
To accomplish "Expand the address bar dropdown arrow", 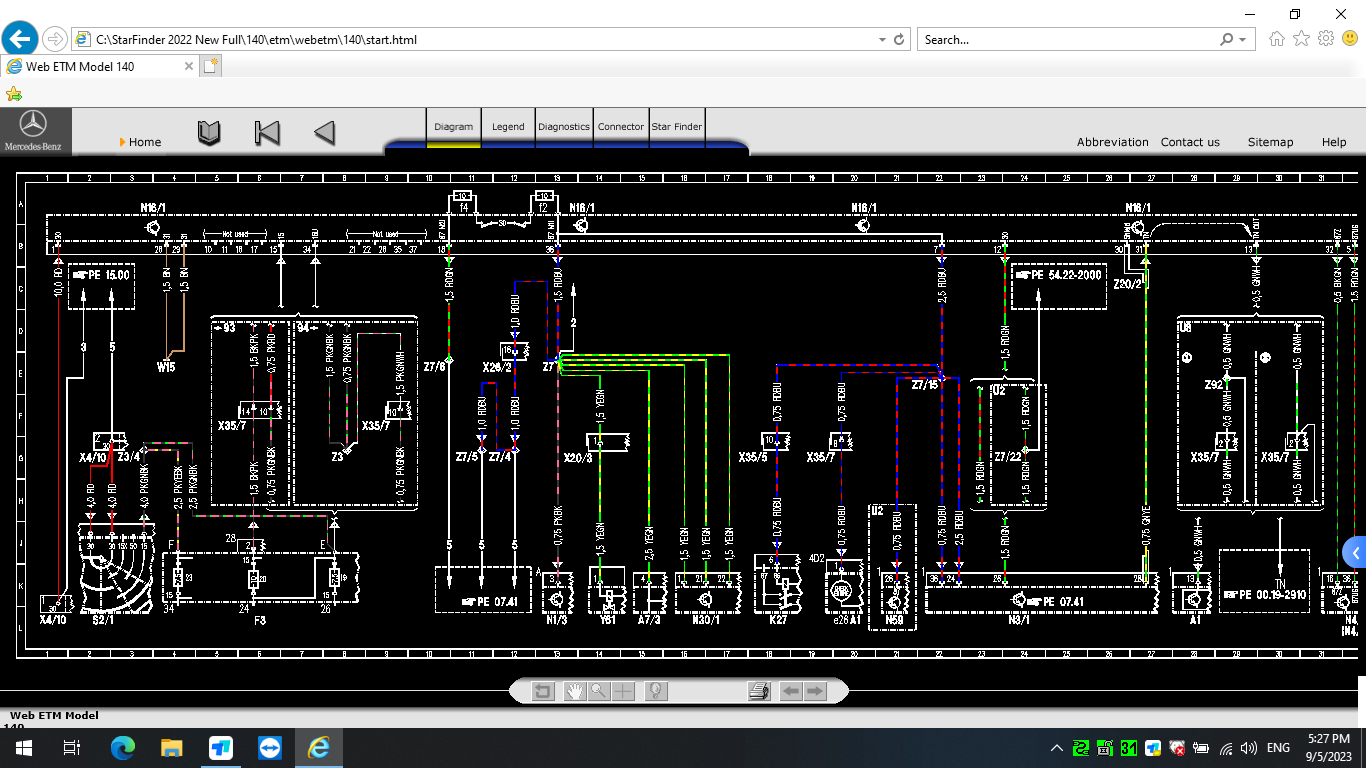I will (x=882, y=40).
